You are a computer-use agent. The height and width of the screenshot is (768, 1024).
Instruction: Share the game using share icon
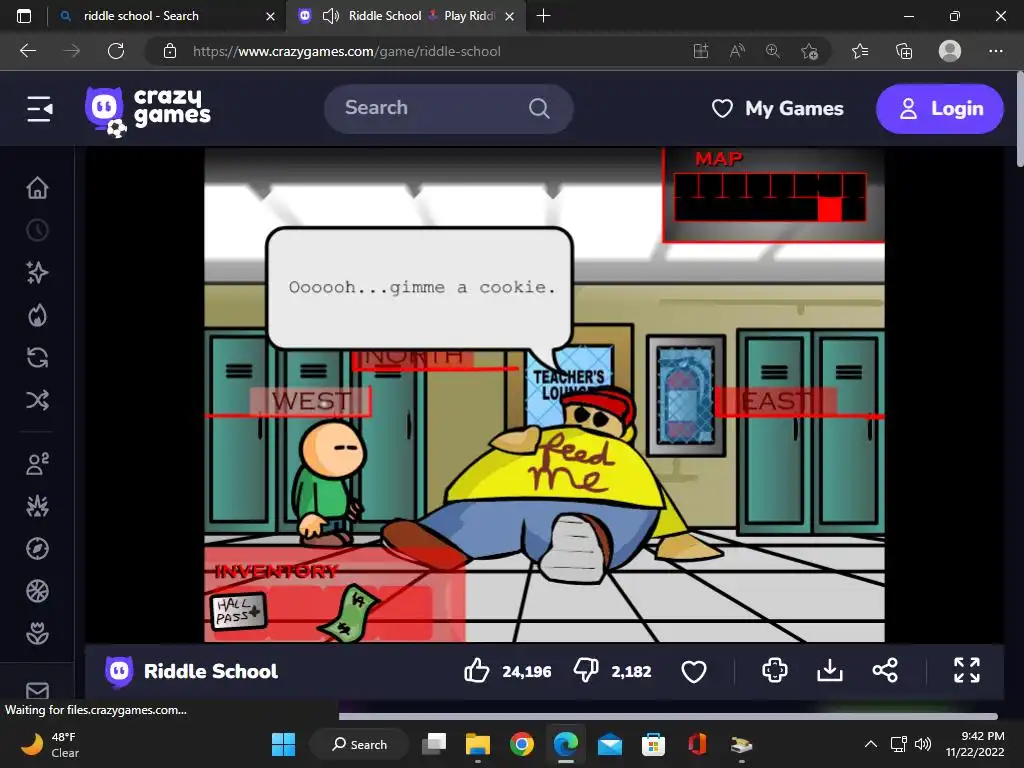(x=885, y=671)
